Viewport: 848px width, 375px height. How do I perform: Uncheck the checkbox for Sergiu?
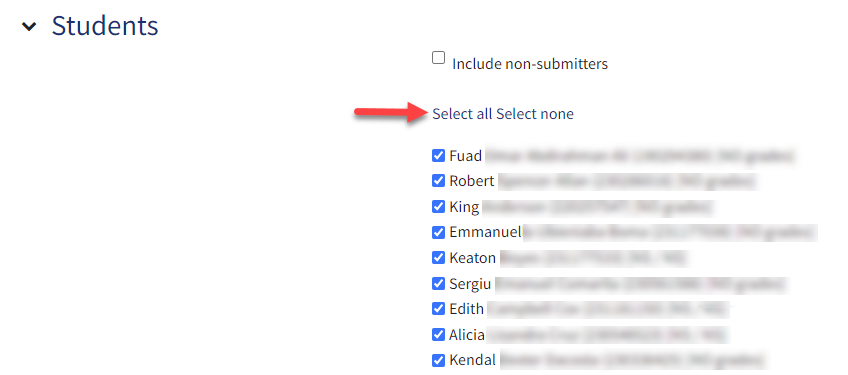pyautogui.click(x=439, y=284)
